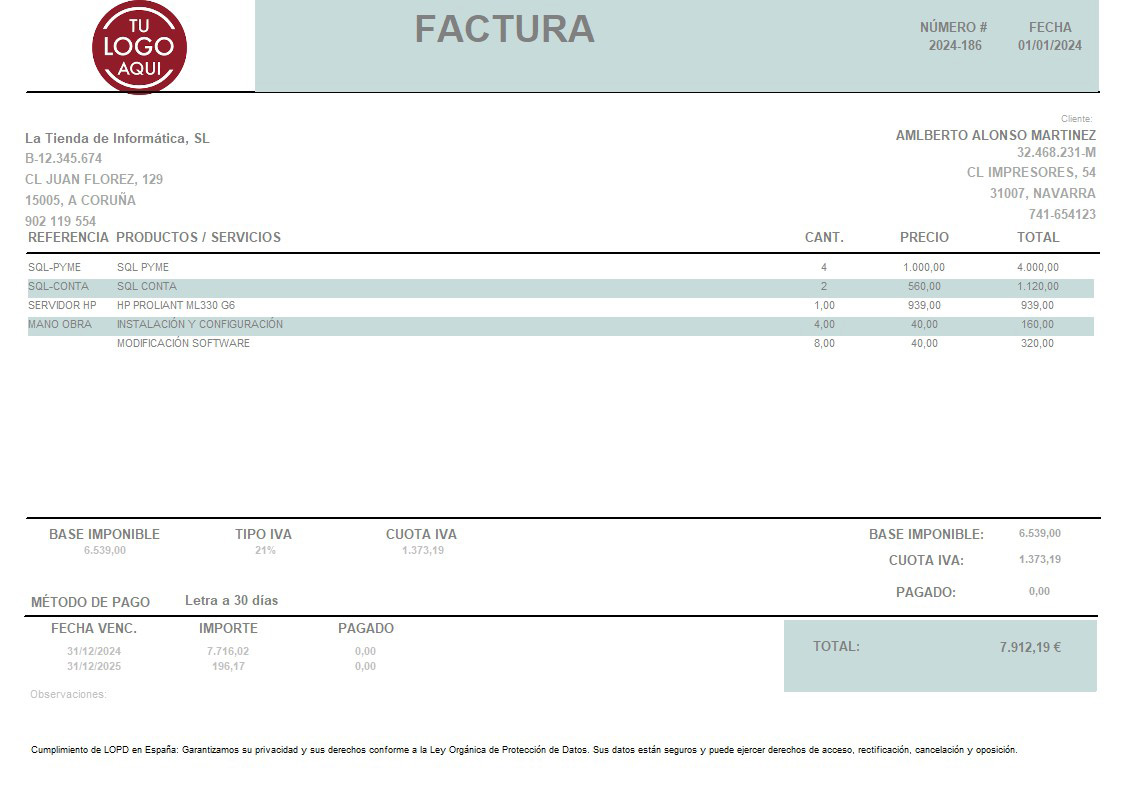Click the TU LOGO AQUI circular logo
Viewport: 1124px width, 795px height.
click(139, 46)
